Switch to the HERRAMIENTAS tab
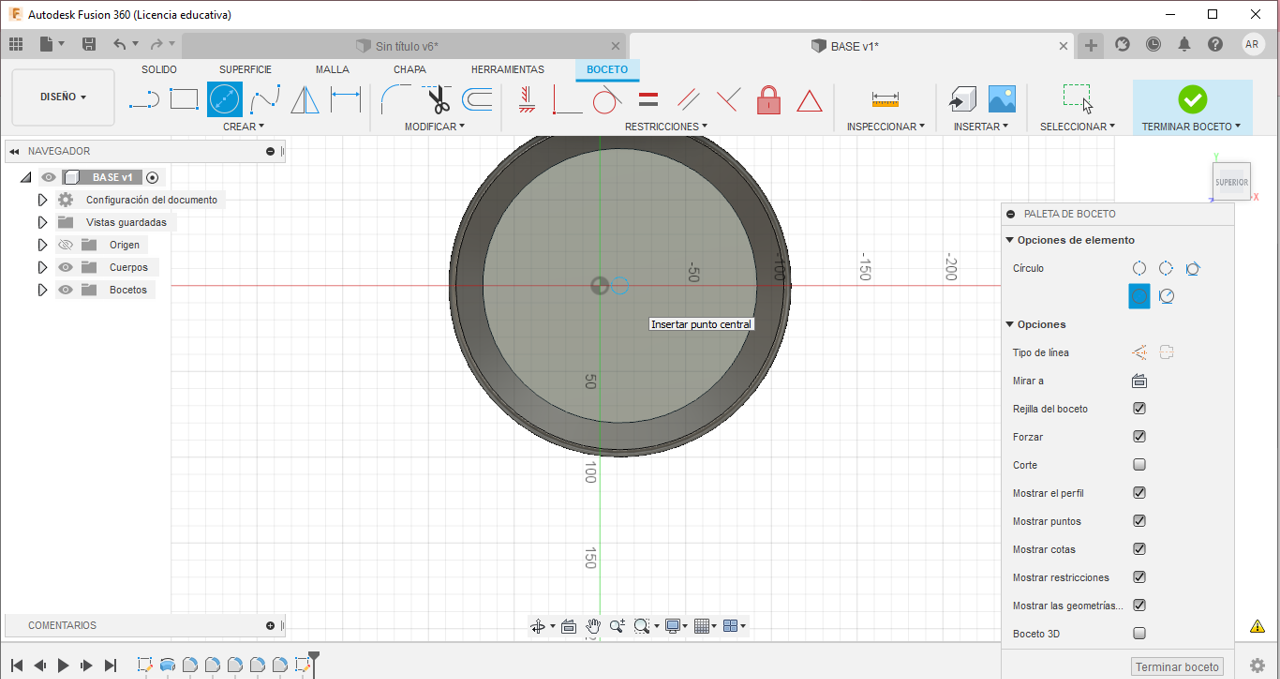 508,70
